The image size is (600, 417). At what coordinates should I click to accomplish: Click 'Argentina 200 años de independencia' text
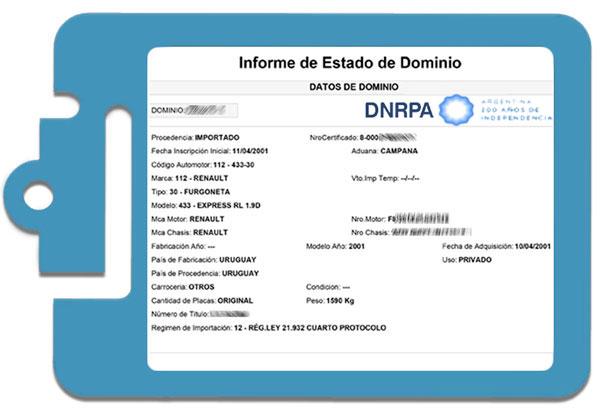click(516, 110)
